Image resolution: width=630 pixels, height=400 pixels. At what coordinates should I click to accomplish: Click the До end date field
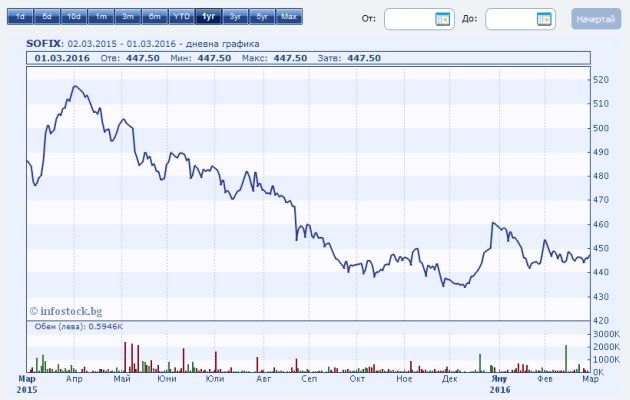point(511,19)
